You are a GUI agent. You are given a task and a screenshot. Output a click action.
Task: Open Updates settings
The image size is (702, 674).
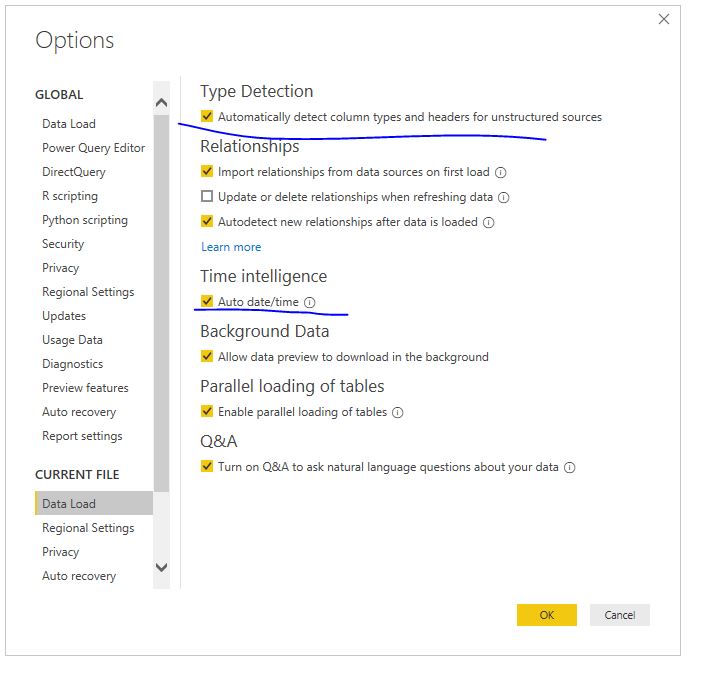pos(64,316)
